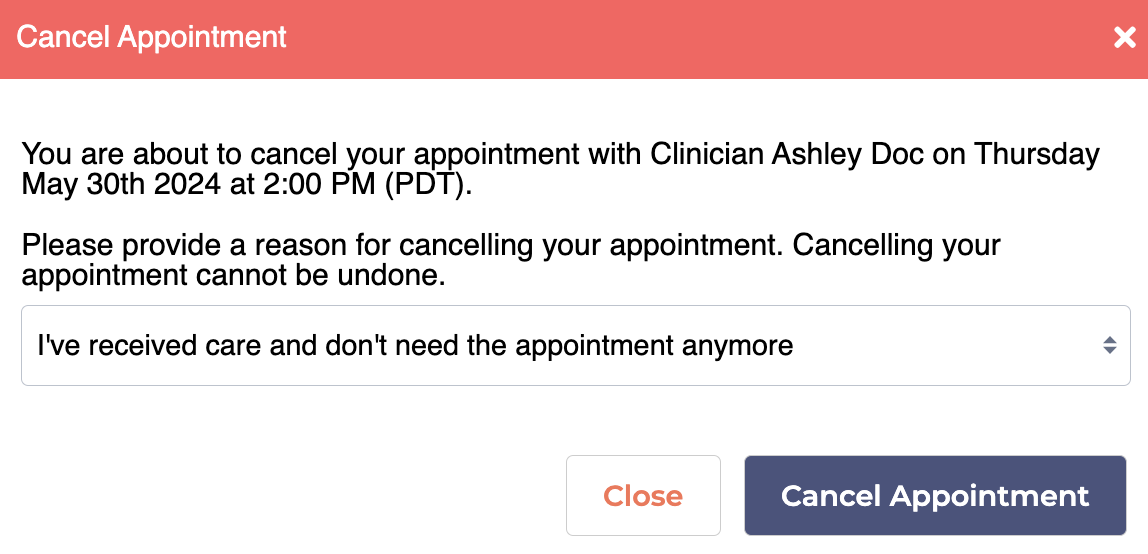Click the Cancel Appointment header title
The height and width of the screenshot is (554, 1148).
[152, 38]
